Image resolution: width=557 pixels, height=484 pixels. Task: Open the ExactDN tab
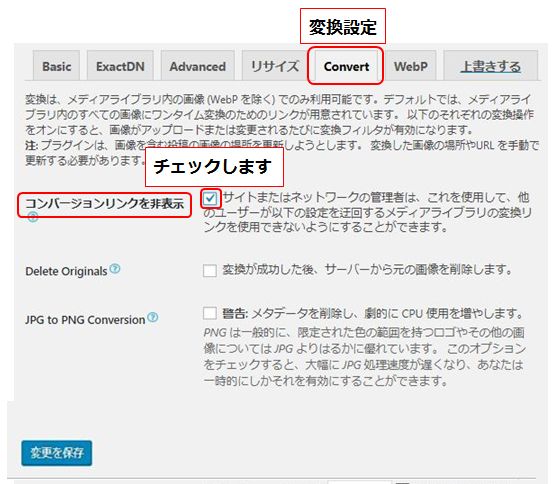point(120,66)
